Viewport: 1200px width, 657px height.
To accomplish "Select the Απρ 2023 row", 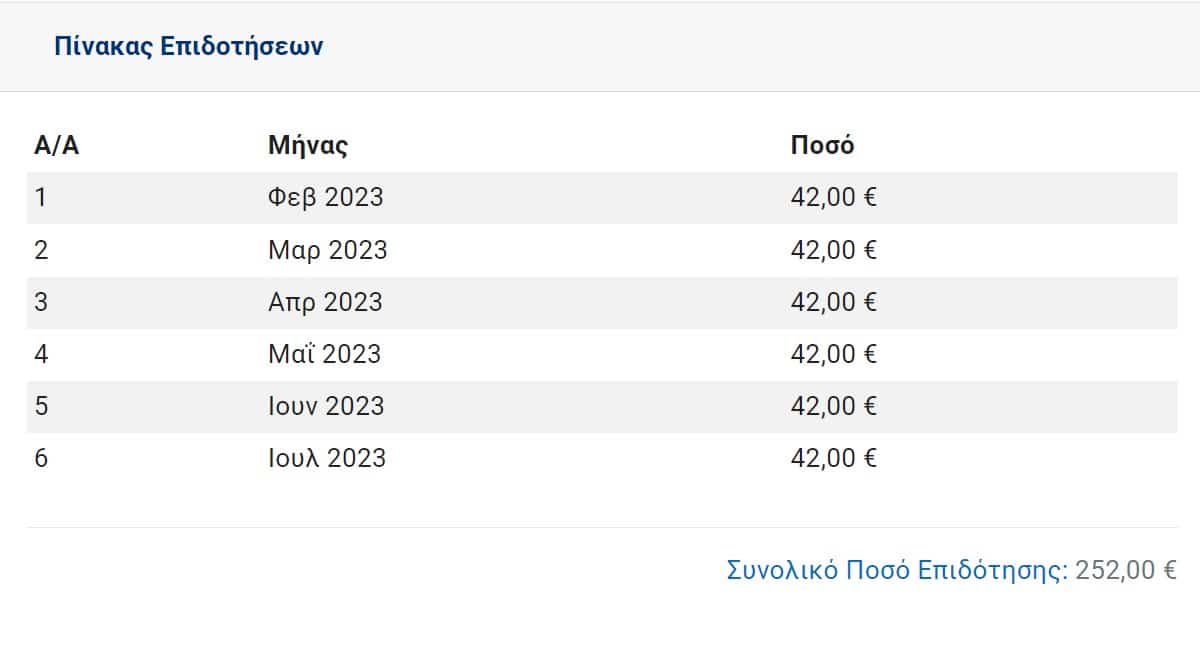I will [602, 302].
